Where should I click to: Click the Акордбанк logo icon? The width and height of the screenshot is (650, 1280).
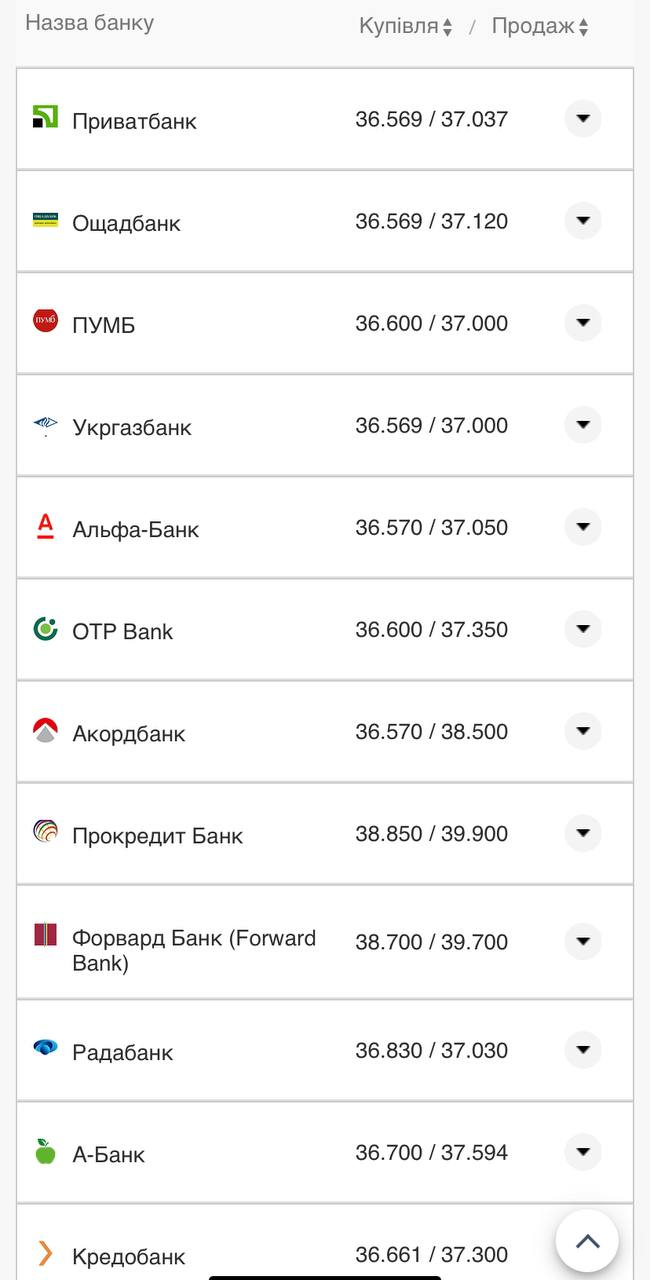(x=45, y=731)
